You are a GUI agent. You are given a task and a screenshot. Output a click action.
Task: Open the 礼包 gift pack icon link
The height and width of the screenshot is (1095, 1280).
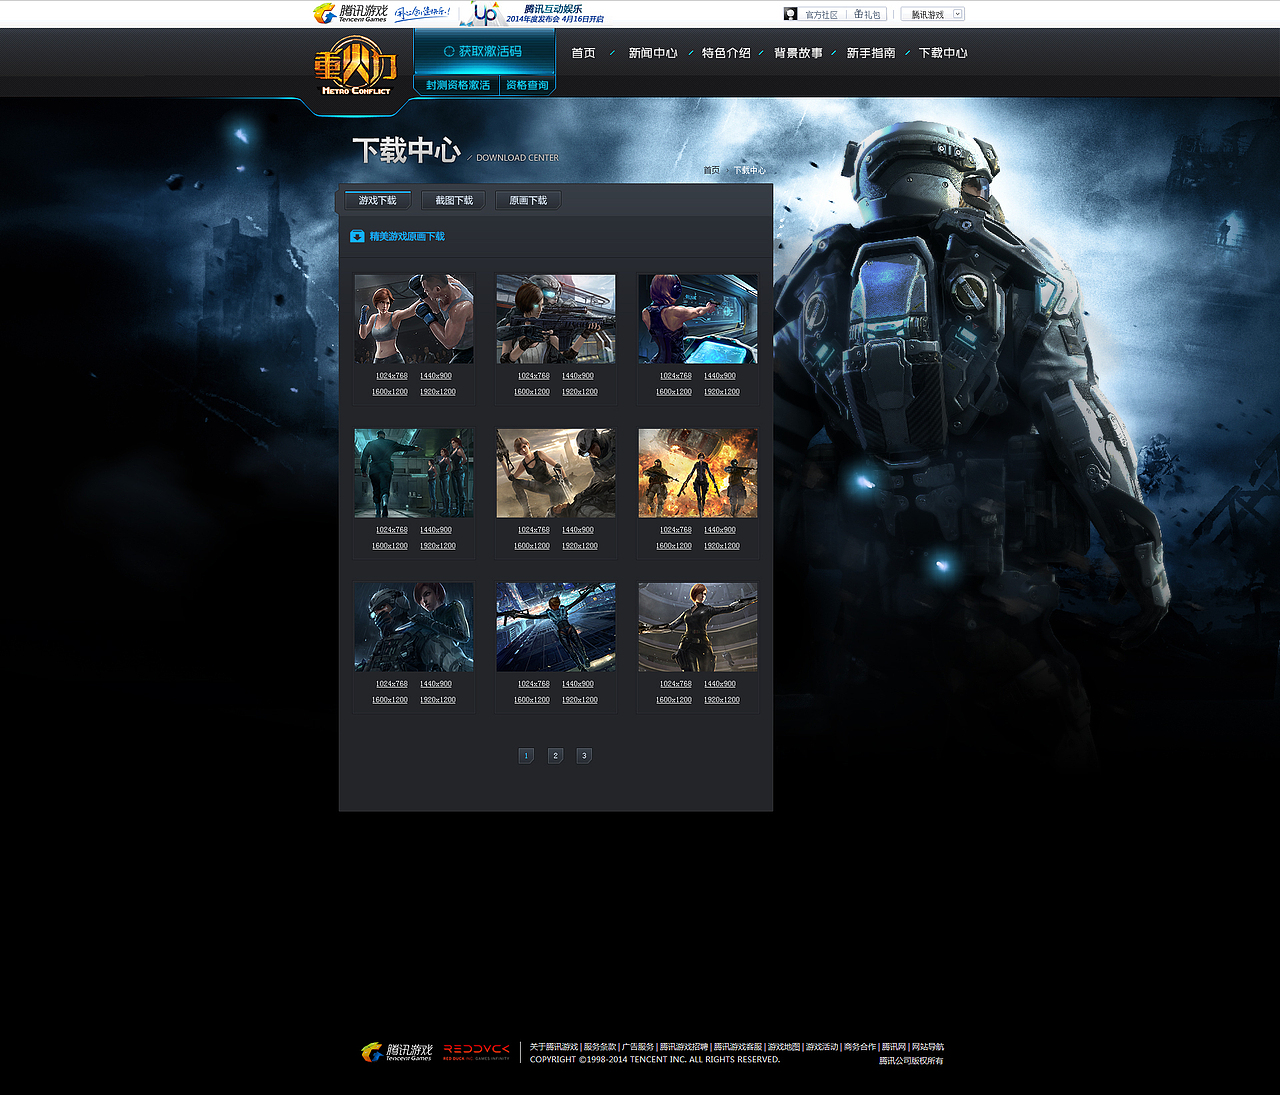(x=867, y=14)
